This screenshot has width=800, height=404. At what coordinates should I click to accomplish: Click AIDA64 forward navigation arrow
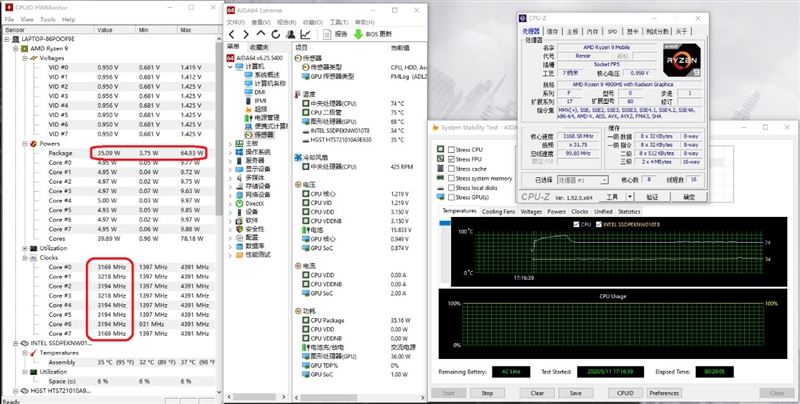246,34
